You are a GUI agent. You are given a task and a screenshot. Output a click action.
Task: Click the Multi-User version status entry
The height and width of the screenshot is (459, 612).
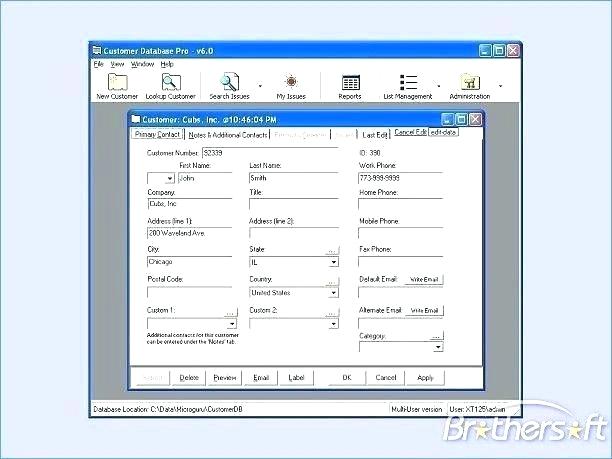tap(416, 409)
